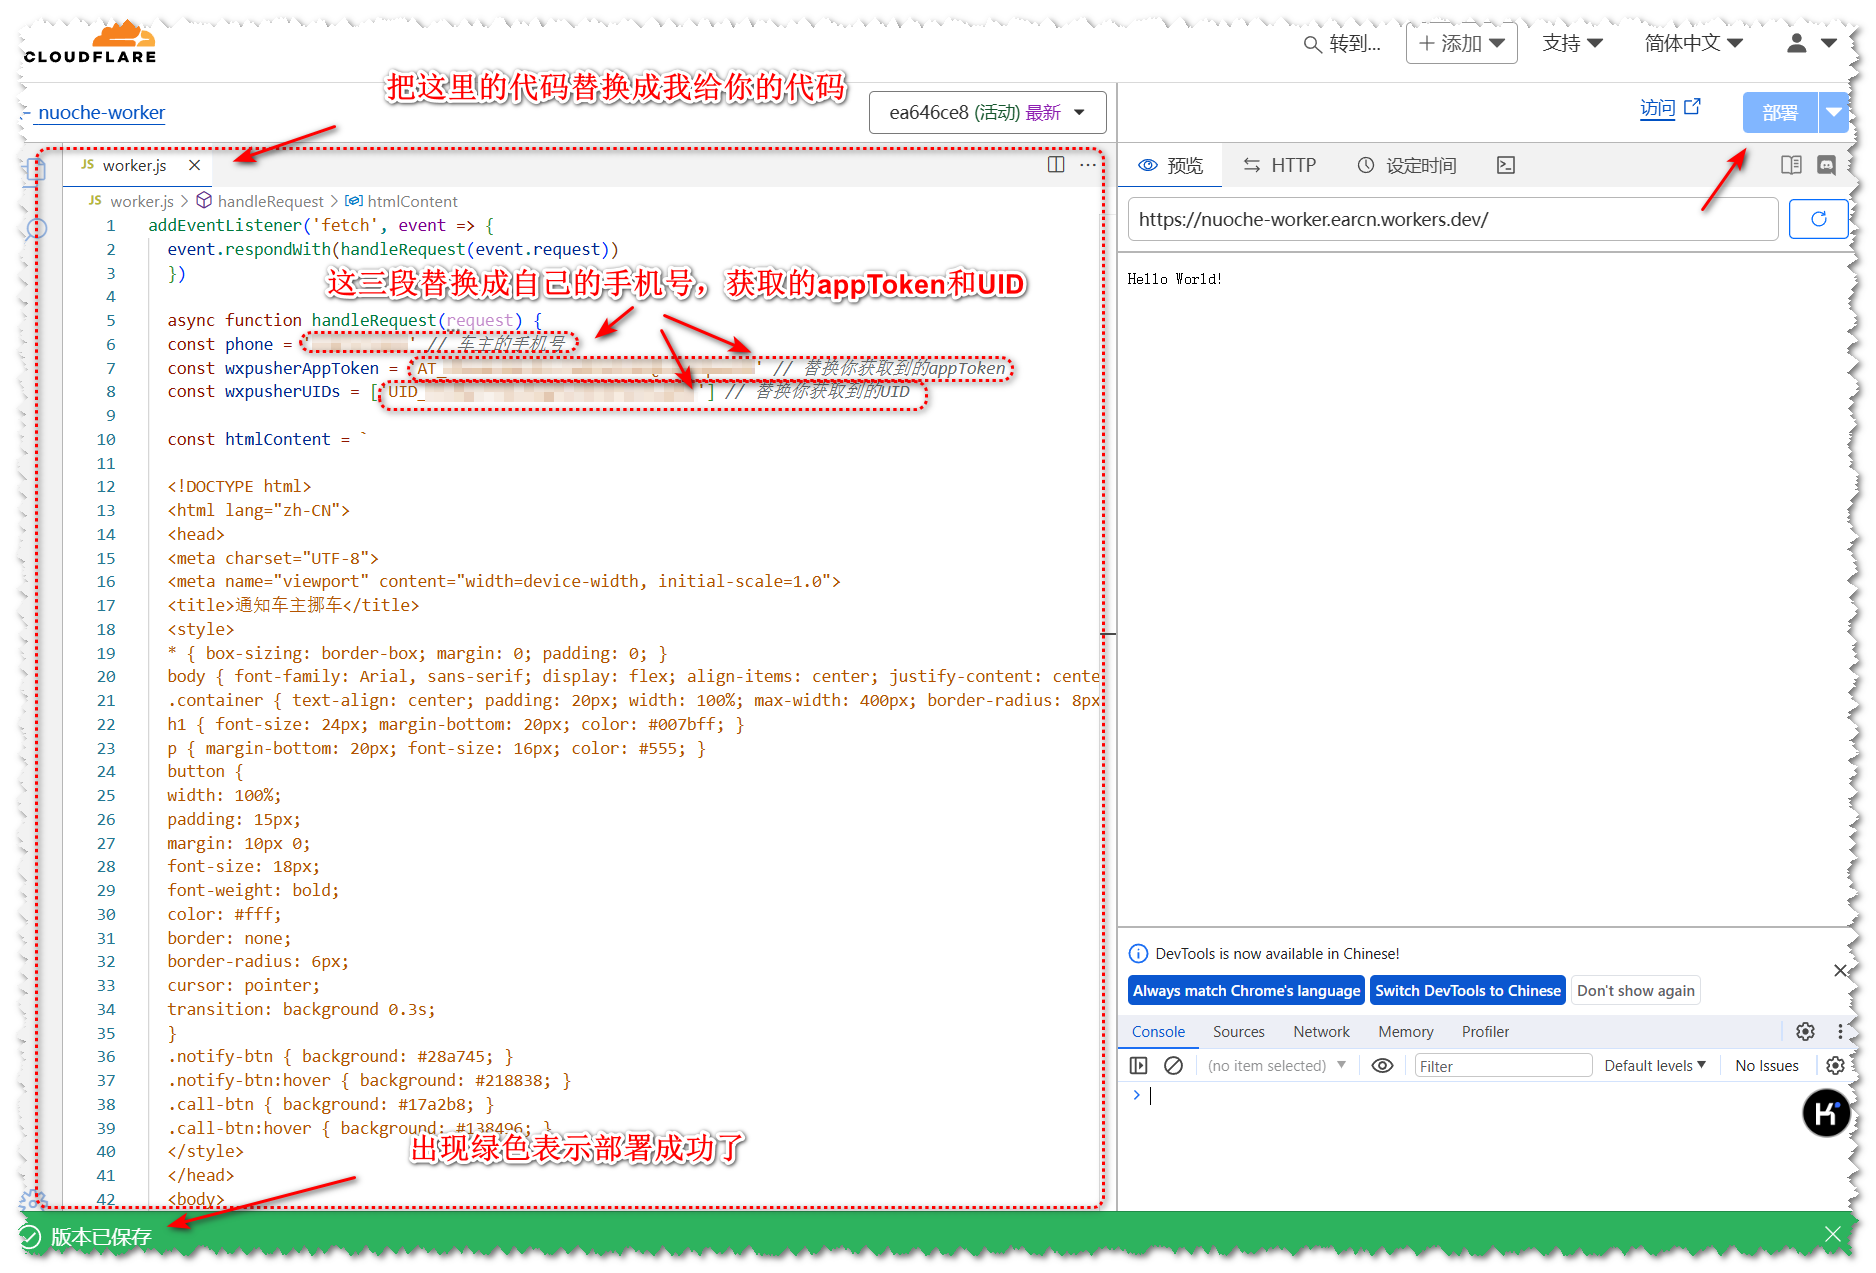Image resolution: width=1876 pixels, height=1273 pixels.
Task: Open the context selector (no item selected)
Action: [x=1277, y=1065]
